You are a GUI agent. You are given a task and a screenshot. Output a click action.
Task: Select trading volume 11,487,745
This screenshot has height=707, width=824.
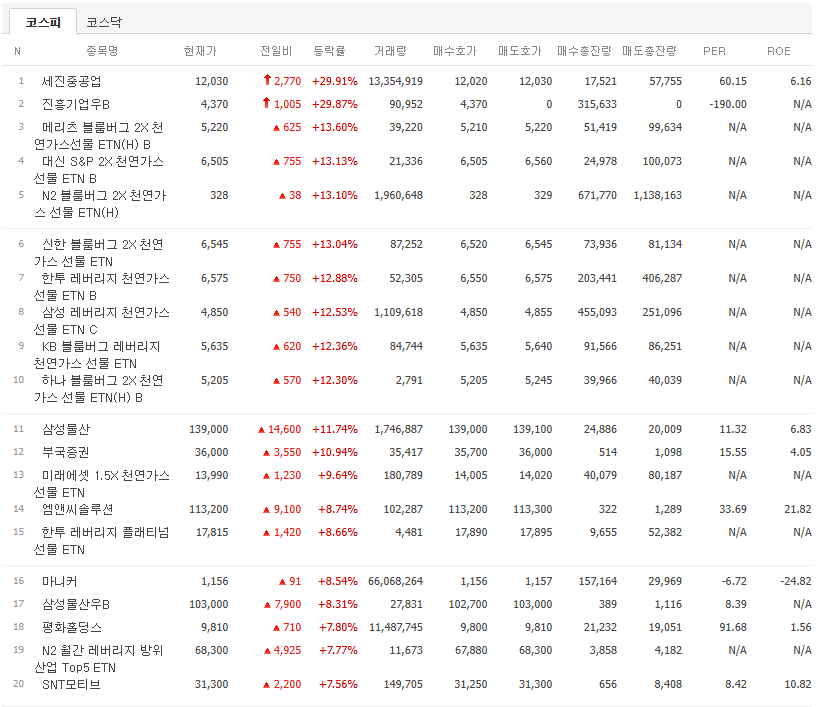(396, 627)
